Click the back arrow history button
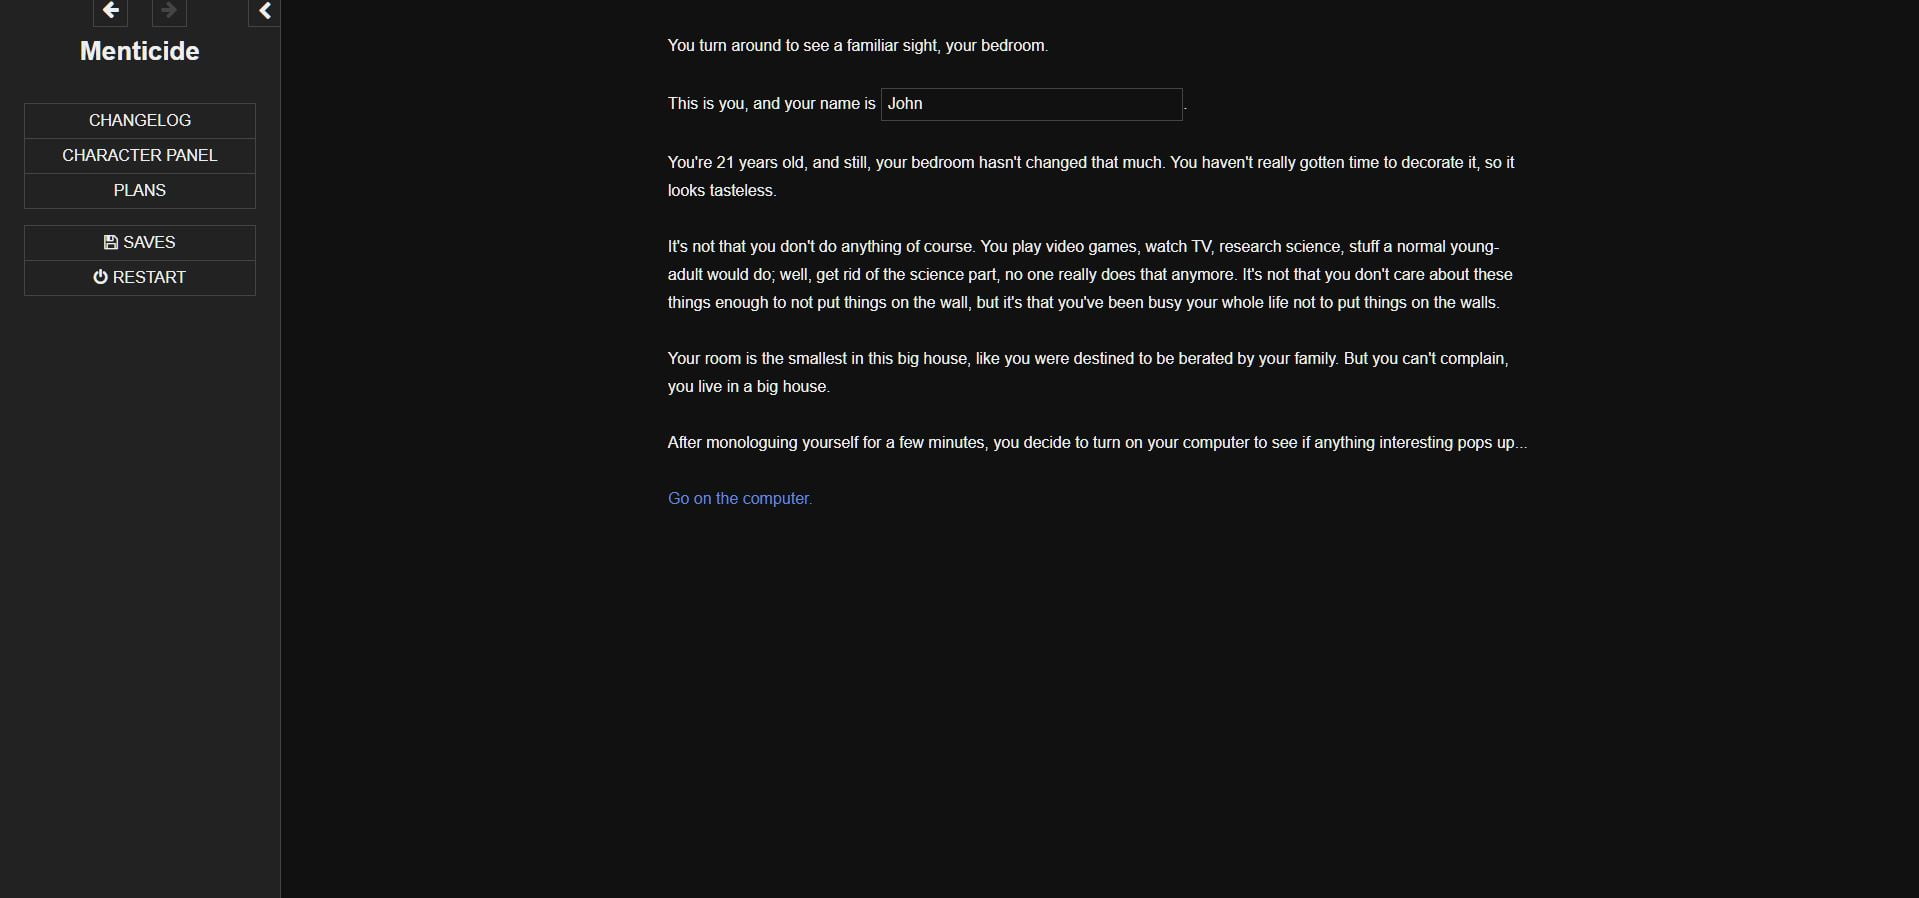1919x898 pixels. (110, 11)
